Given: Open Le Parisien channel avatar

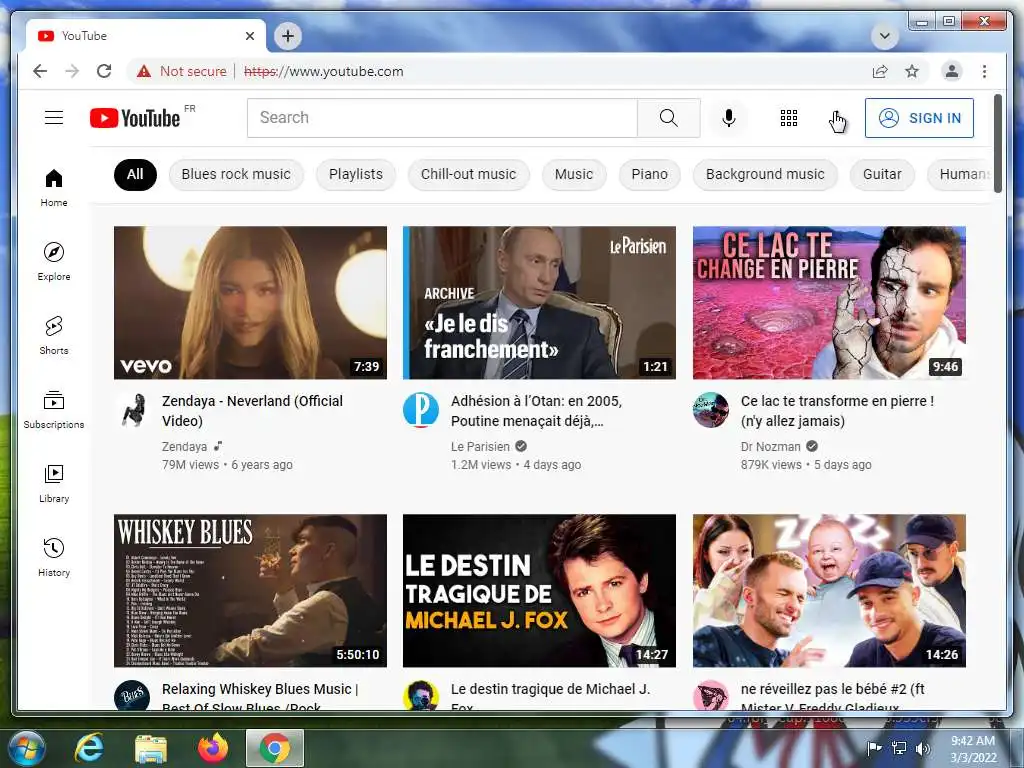Looking at the screenshot, I should tap(421, 410).
